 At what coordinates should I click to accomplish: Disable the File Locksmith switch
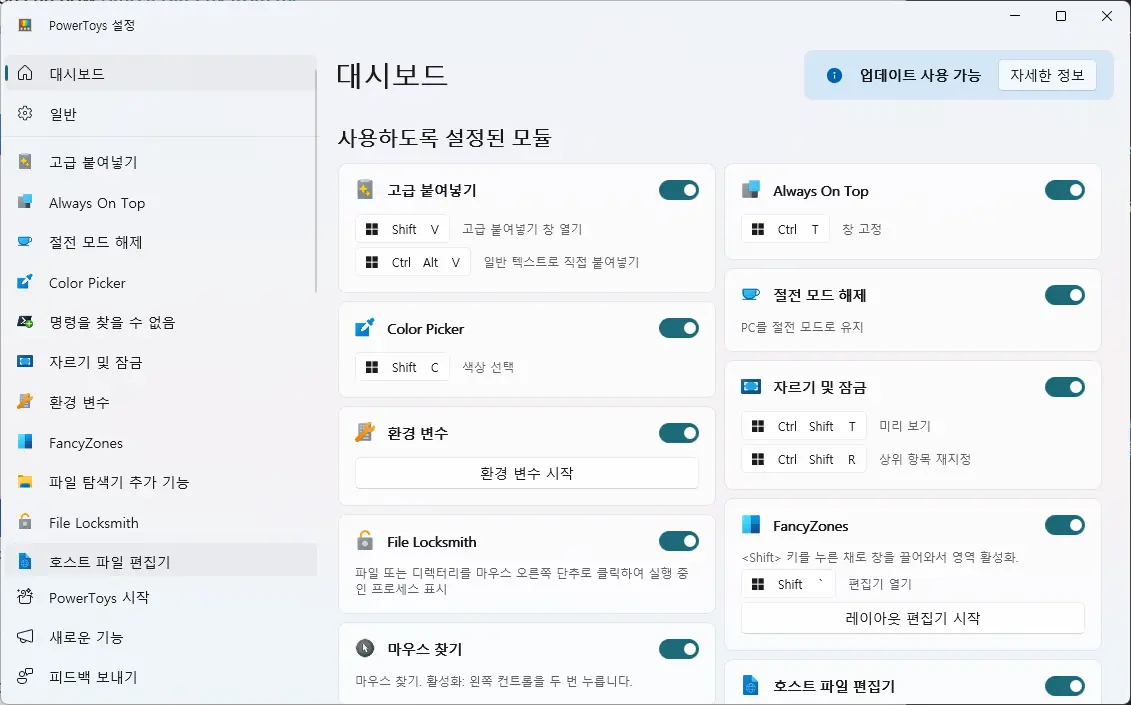pos(679,541)
